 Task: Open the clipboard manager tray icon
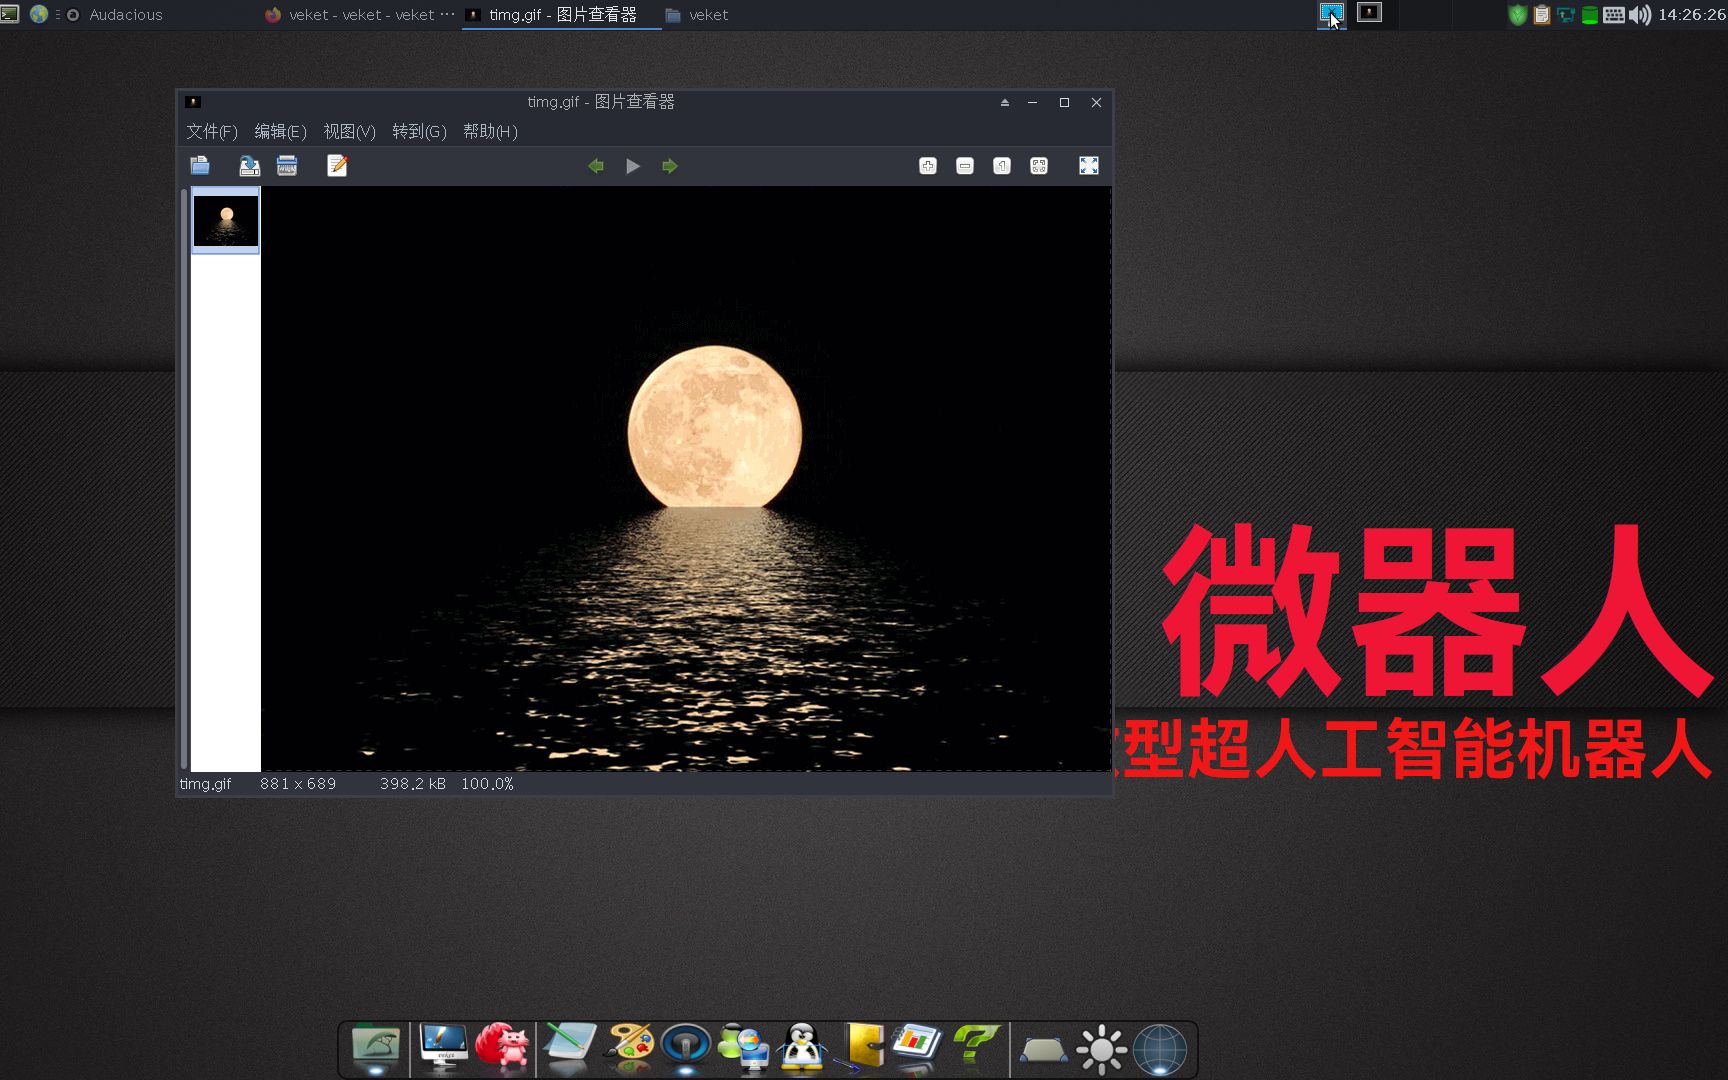(x=1542, y=15)
